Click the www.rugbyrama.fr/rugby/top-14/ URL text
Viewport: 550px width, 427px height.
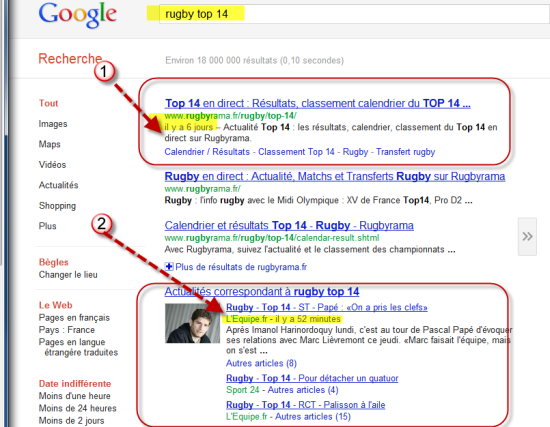coord(230,116)
